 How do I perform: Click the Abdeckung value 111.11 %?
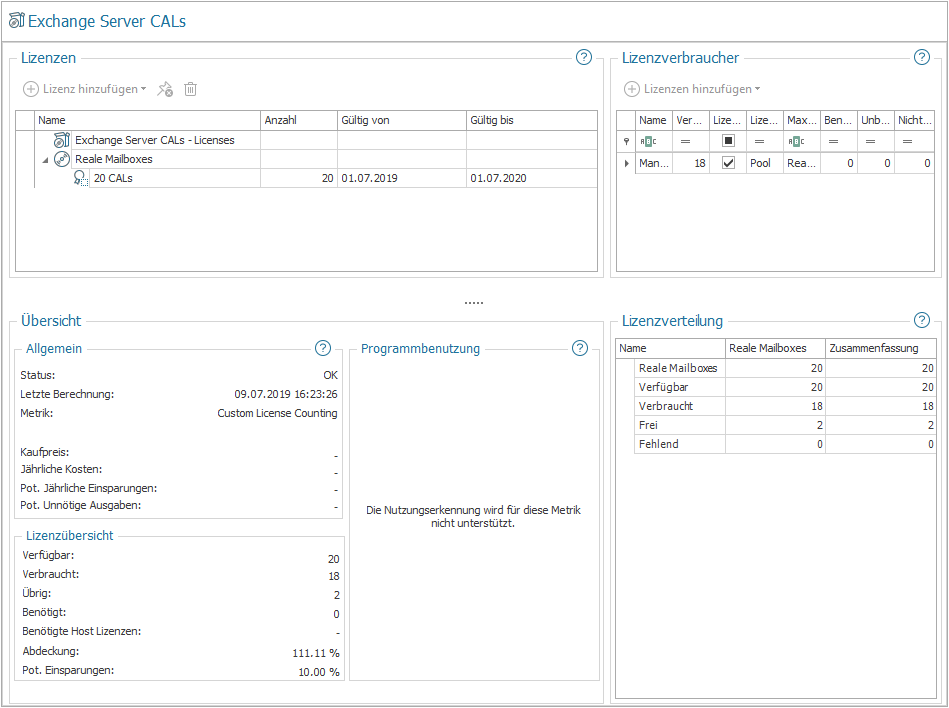[316, 653]
